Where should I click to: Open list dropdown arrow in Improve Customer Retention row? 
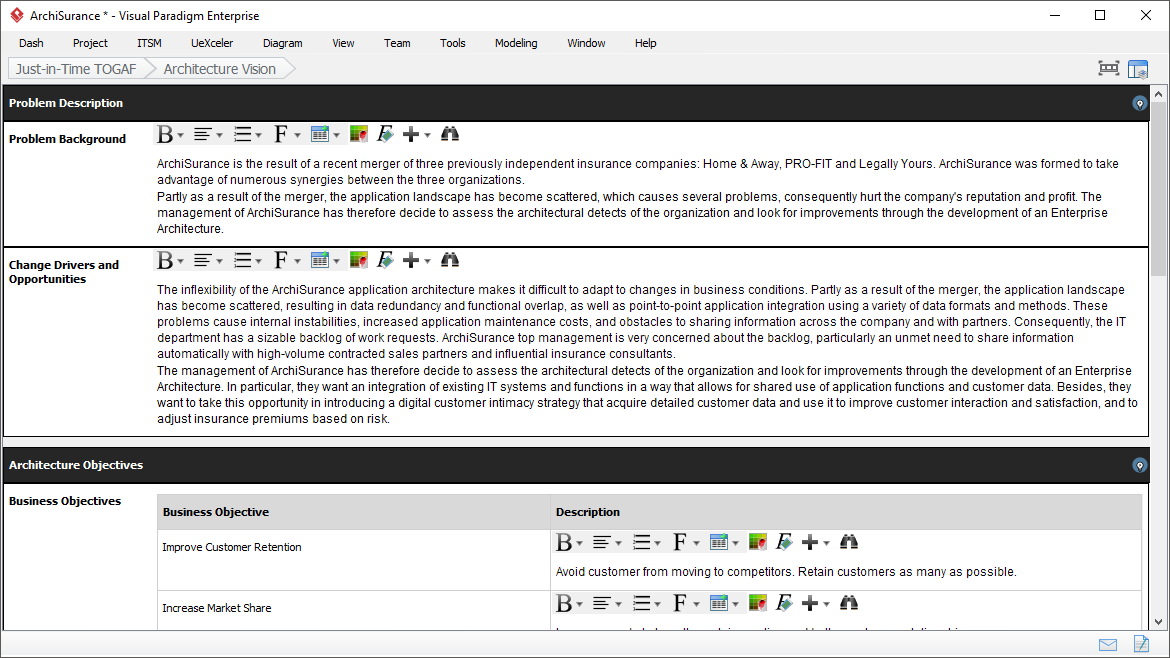click(x=657, y=543)
